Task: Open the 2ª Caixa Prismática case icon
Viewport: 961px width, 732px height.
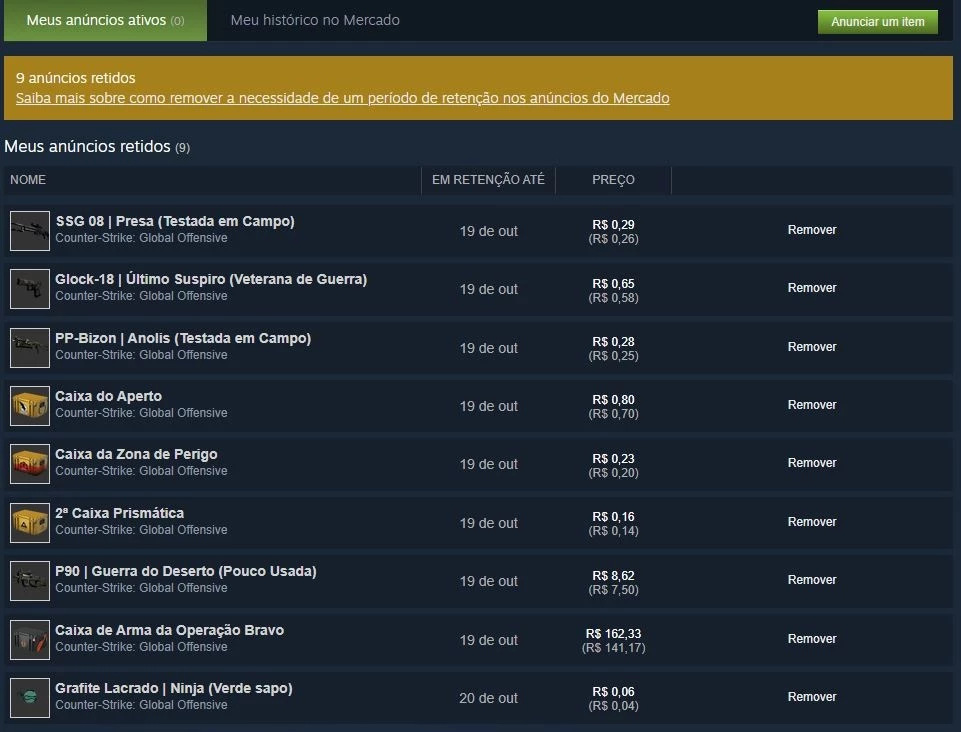Action: (29, 523)
